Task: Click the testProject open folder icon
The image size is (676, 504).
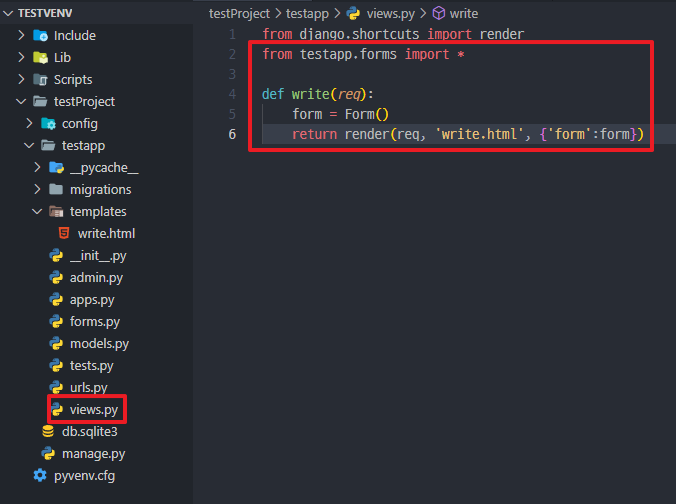Action: 41,101
